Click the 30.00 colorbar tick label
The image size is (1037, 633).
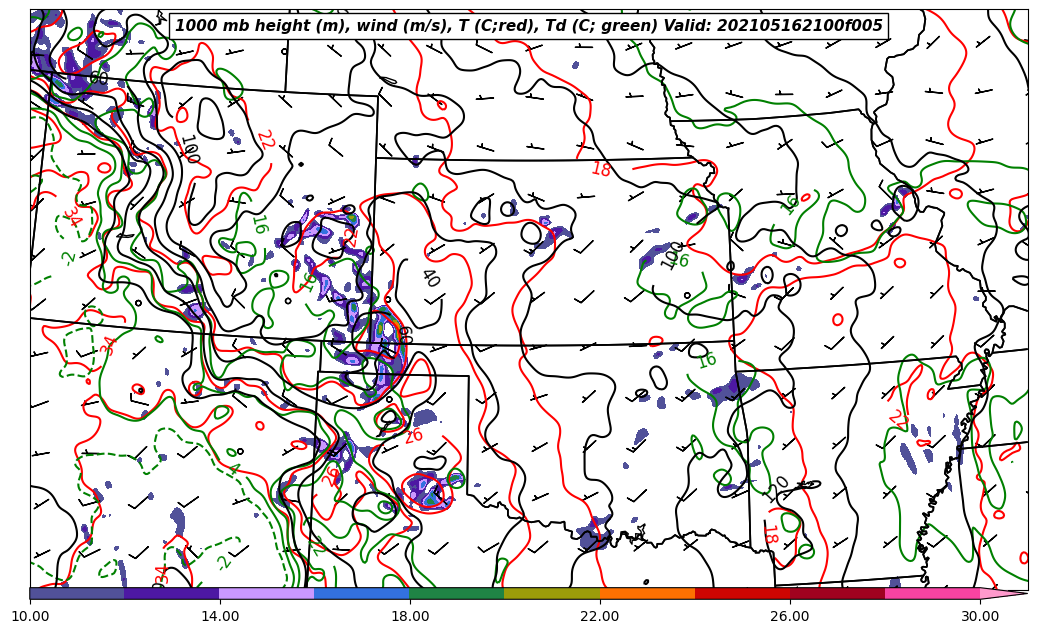pyautogui.click(x=980, y=617)
